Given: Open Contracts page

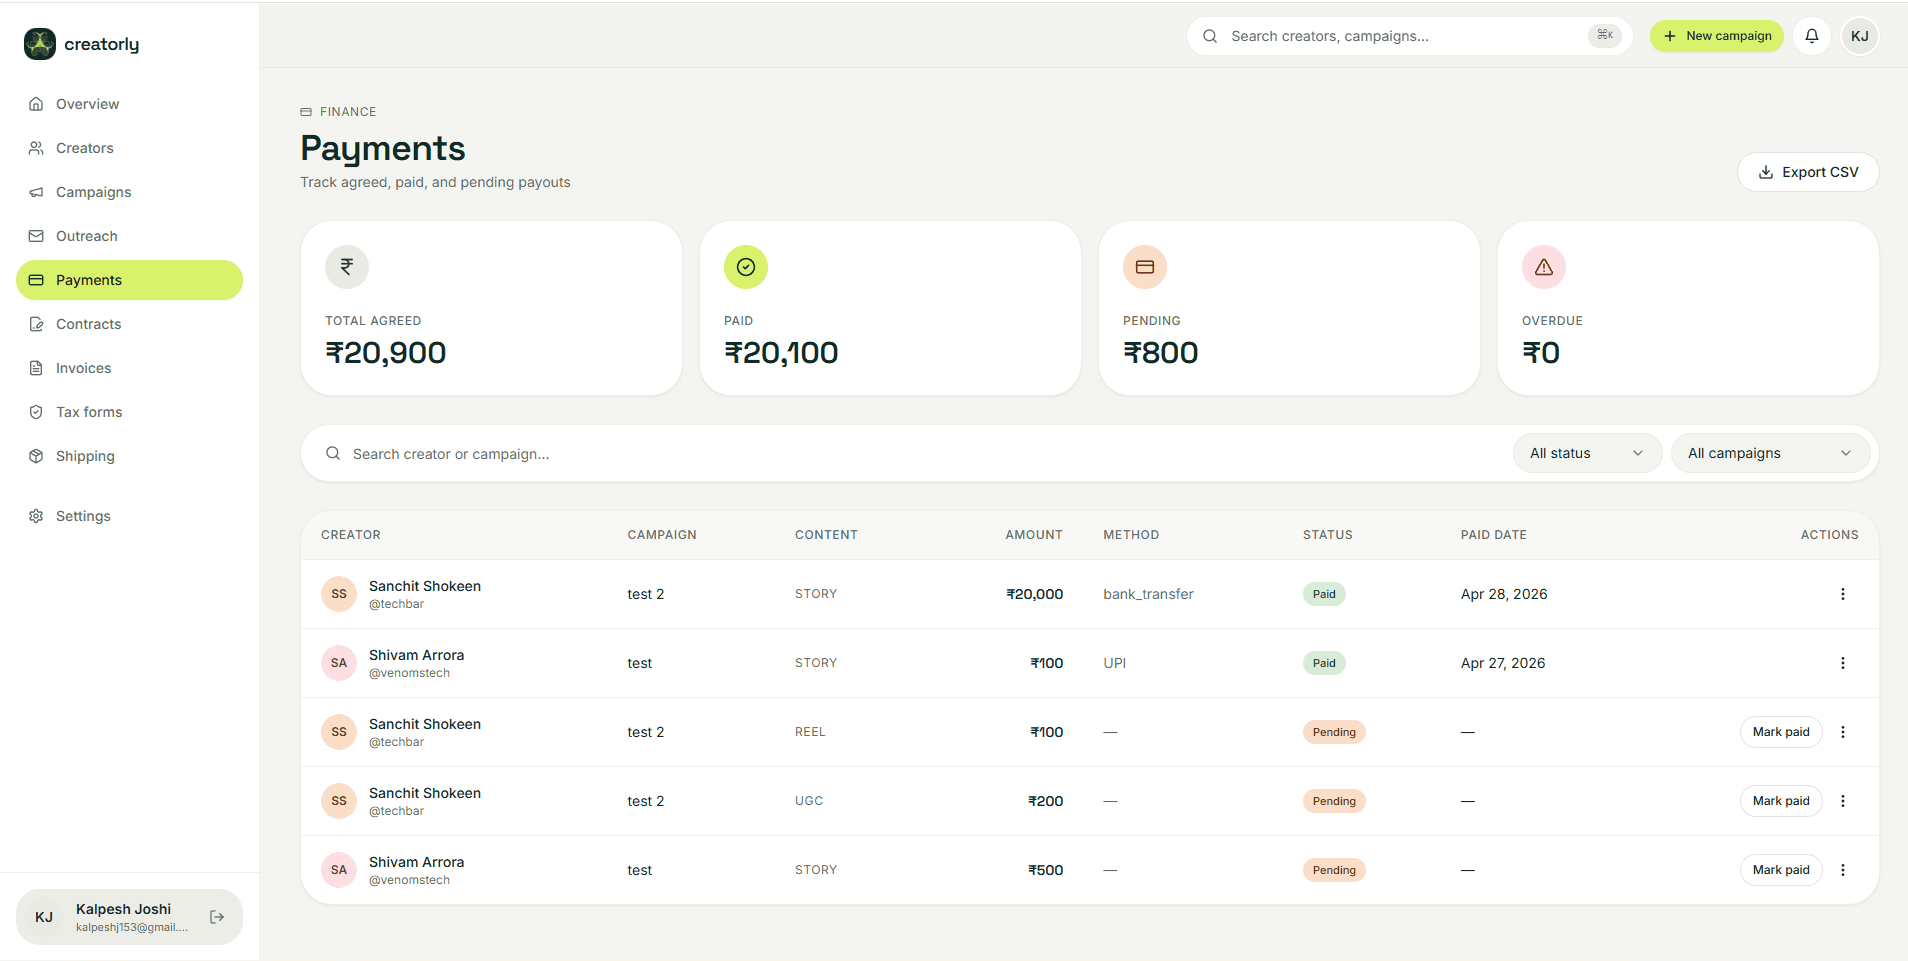Looking at the screenshot, I should pyautogui.click(x=129, y=324).
